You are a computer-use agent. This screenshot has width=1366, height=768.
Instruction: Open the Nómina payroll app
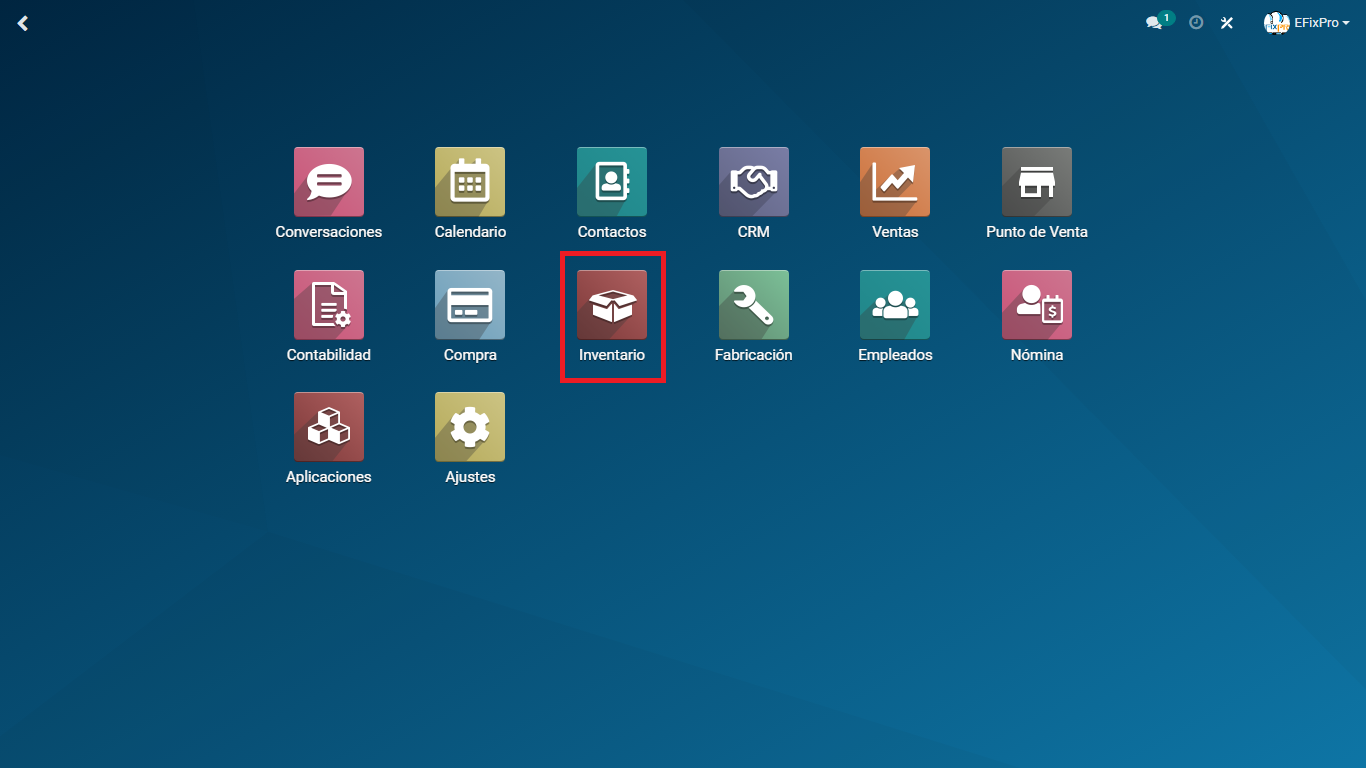point(1037,305)
